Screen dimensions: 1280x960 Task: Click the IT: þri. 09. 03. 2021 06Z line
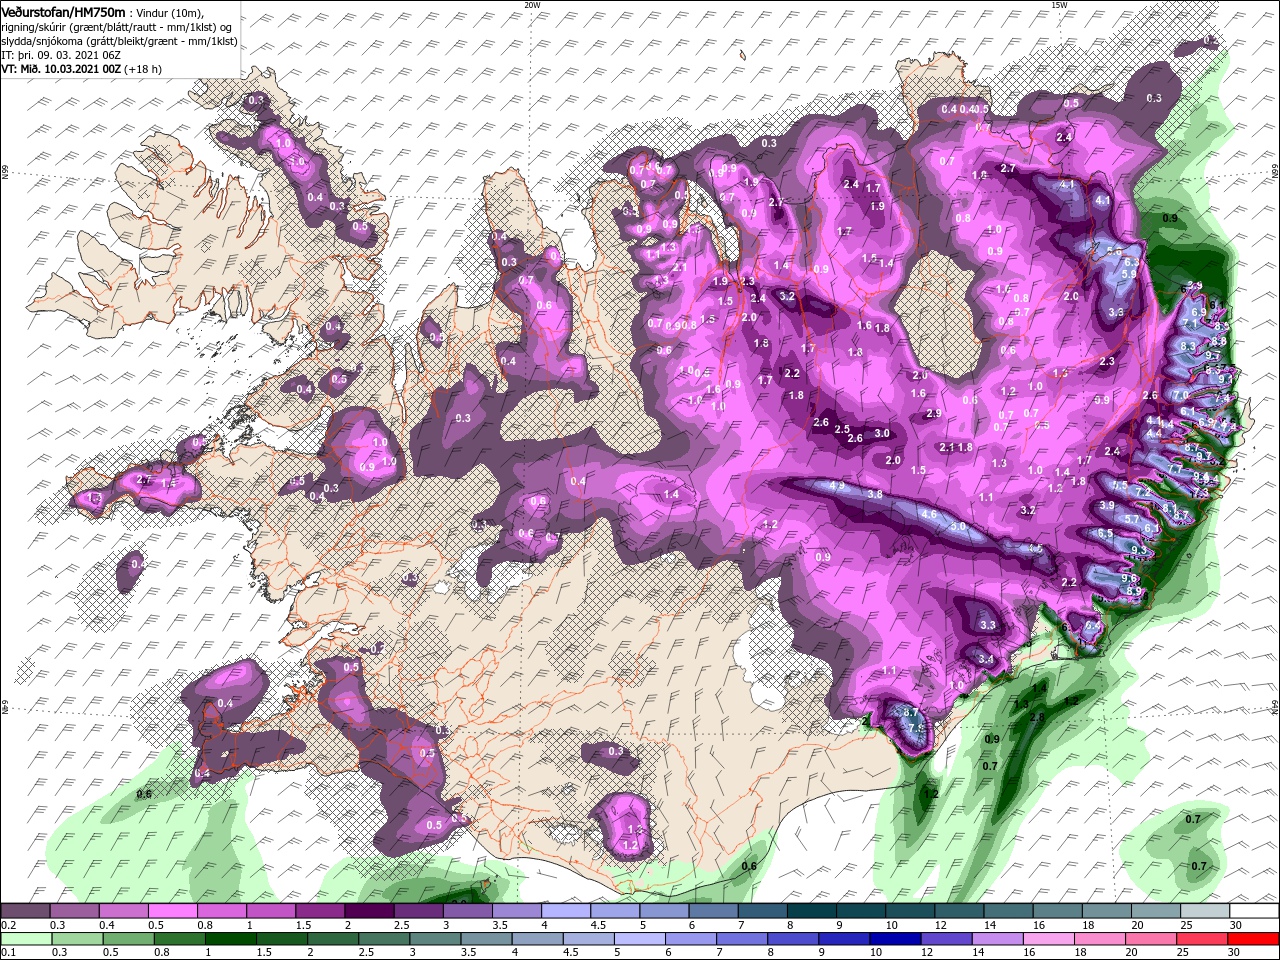coord(60,55)
